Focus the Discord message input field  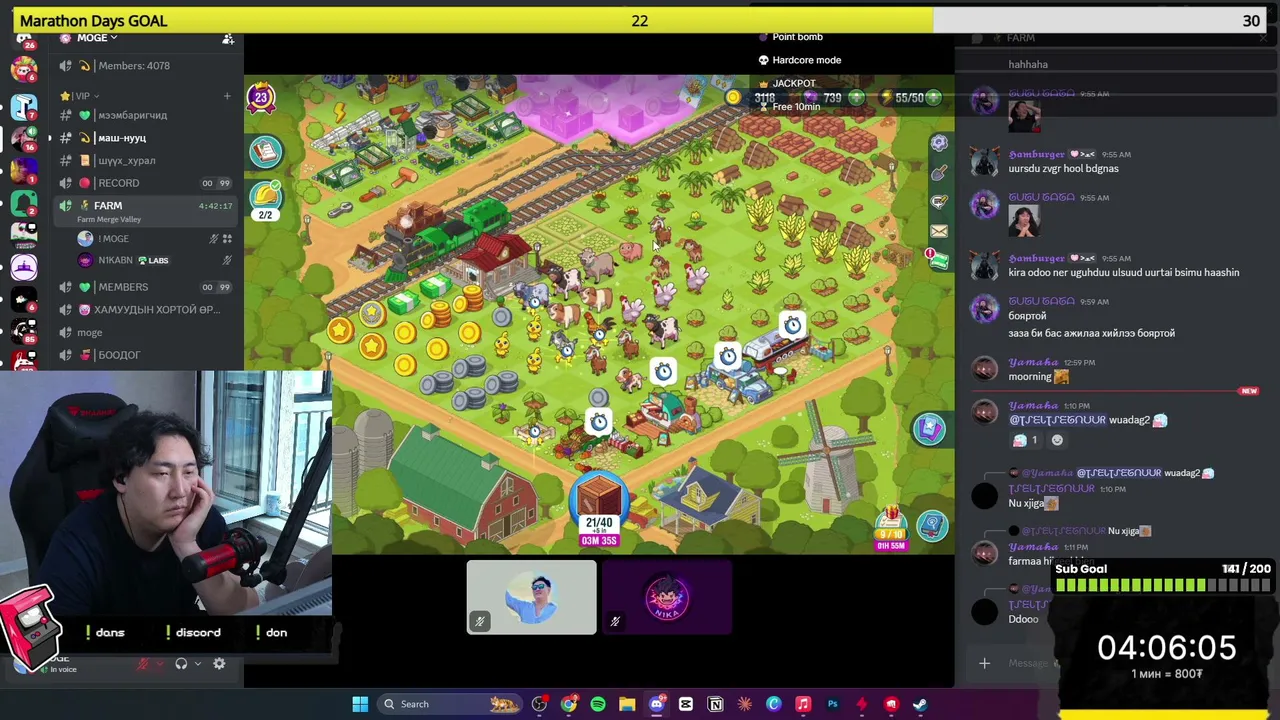pos(1030,663)
